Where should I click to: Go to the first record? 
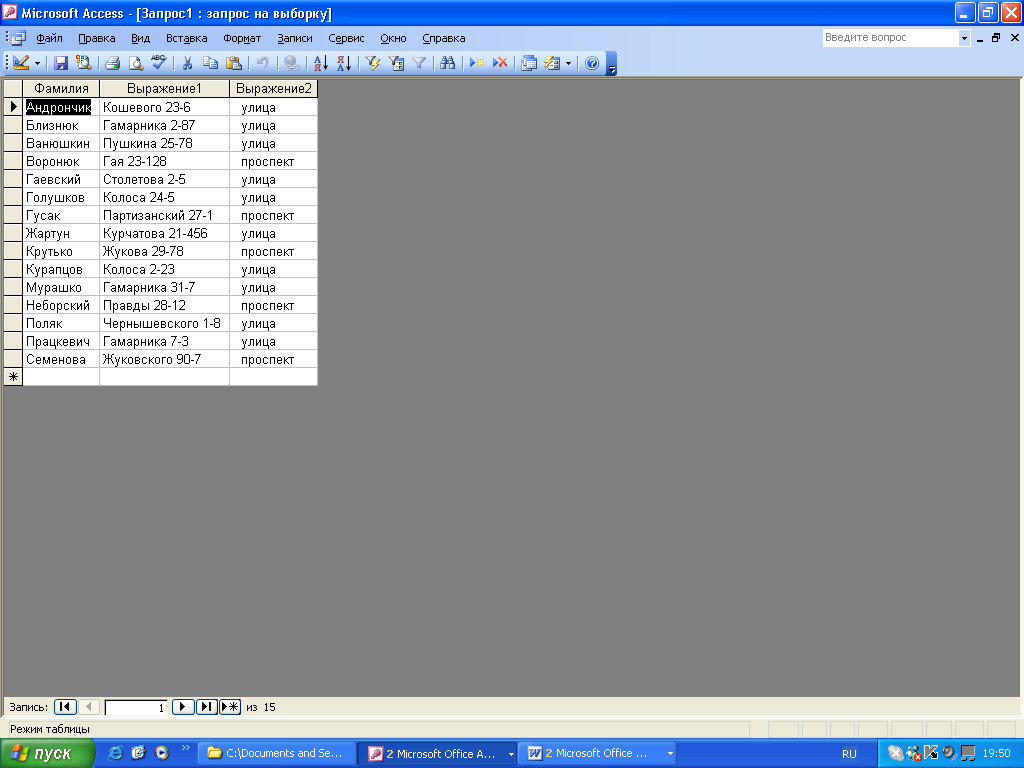click(65, 707)
